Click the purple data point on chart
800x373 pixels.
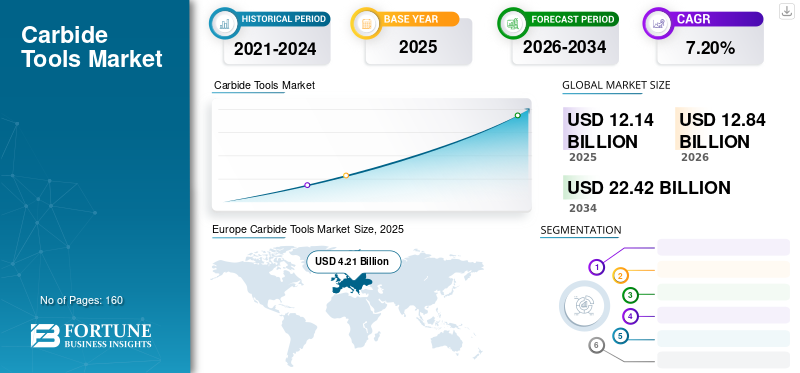click(307, 185)
